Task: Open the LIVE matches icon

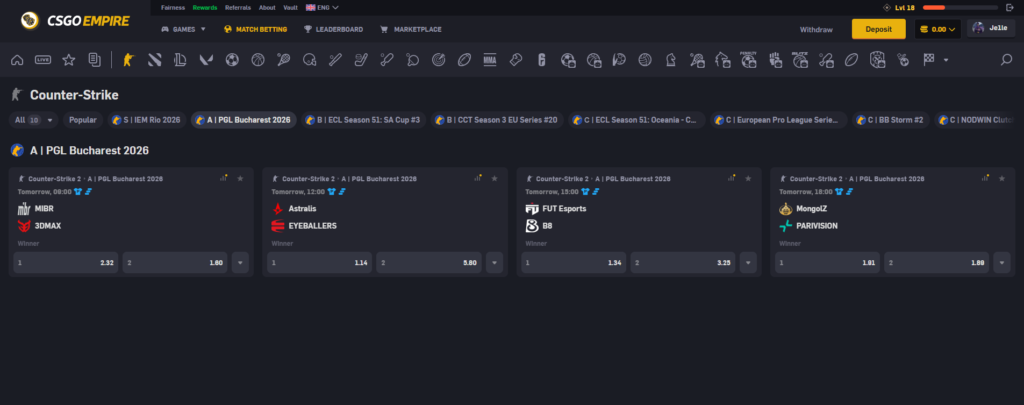Action: (43, 60)
